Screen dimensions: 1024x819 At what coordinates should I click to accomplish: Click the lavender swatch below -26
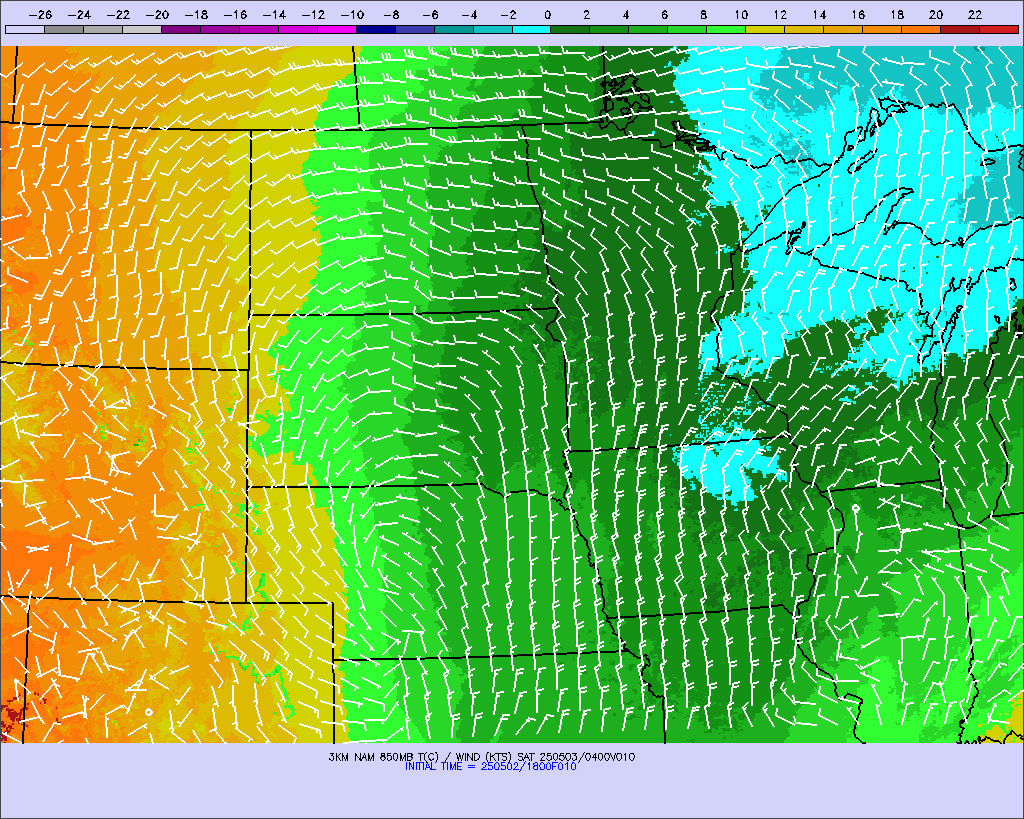(x=25, y=29)
